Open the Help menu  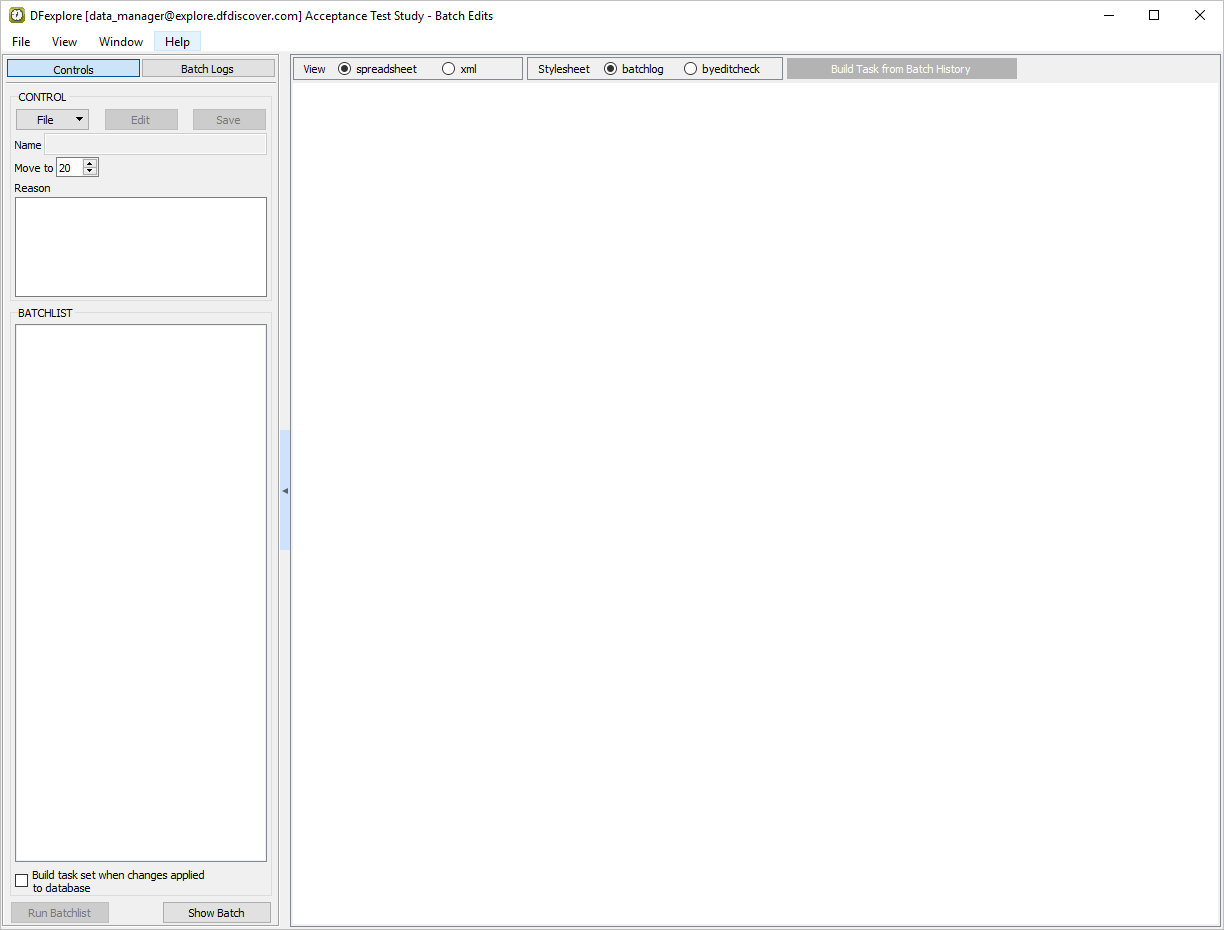[177, 42]
